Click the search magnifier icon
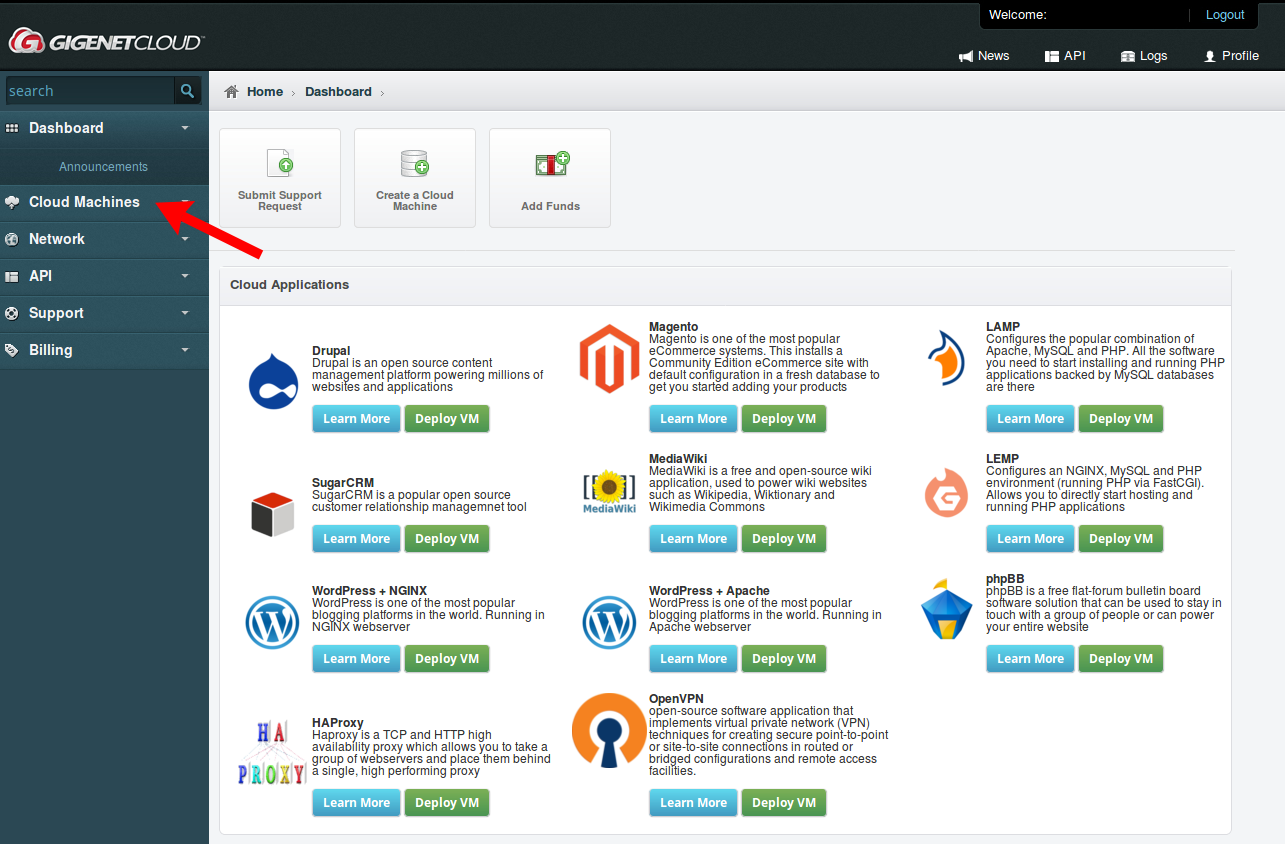Viewport: 1285px width, 844px height. 187,91
